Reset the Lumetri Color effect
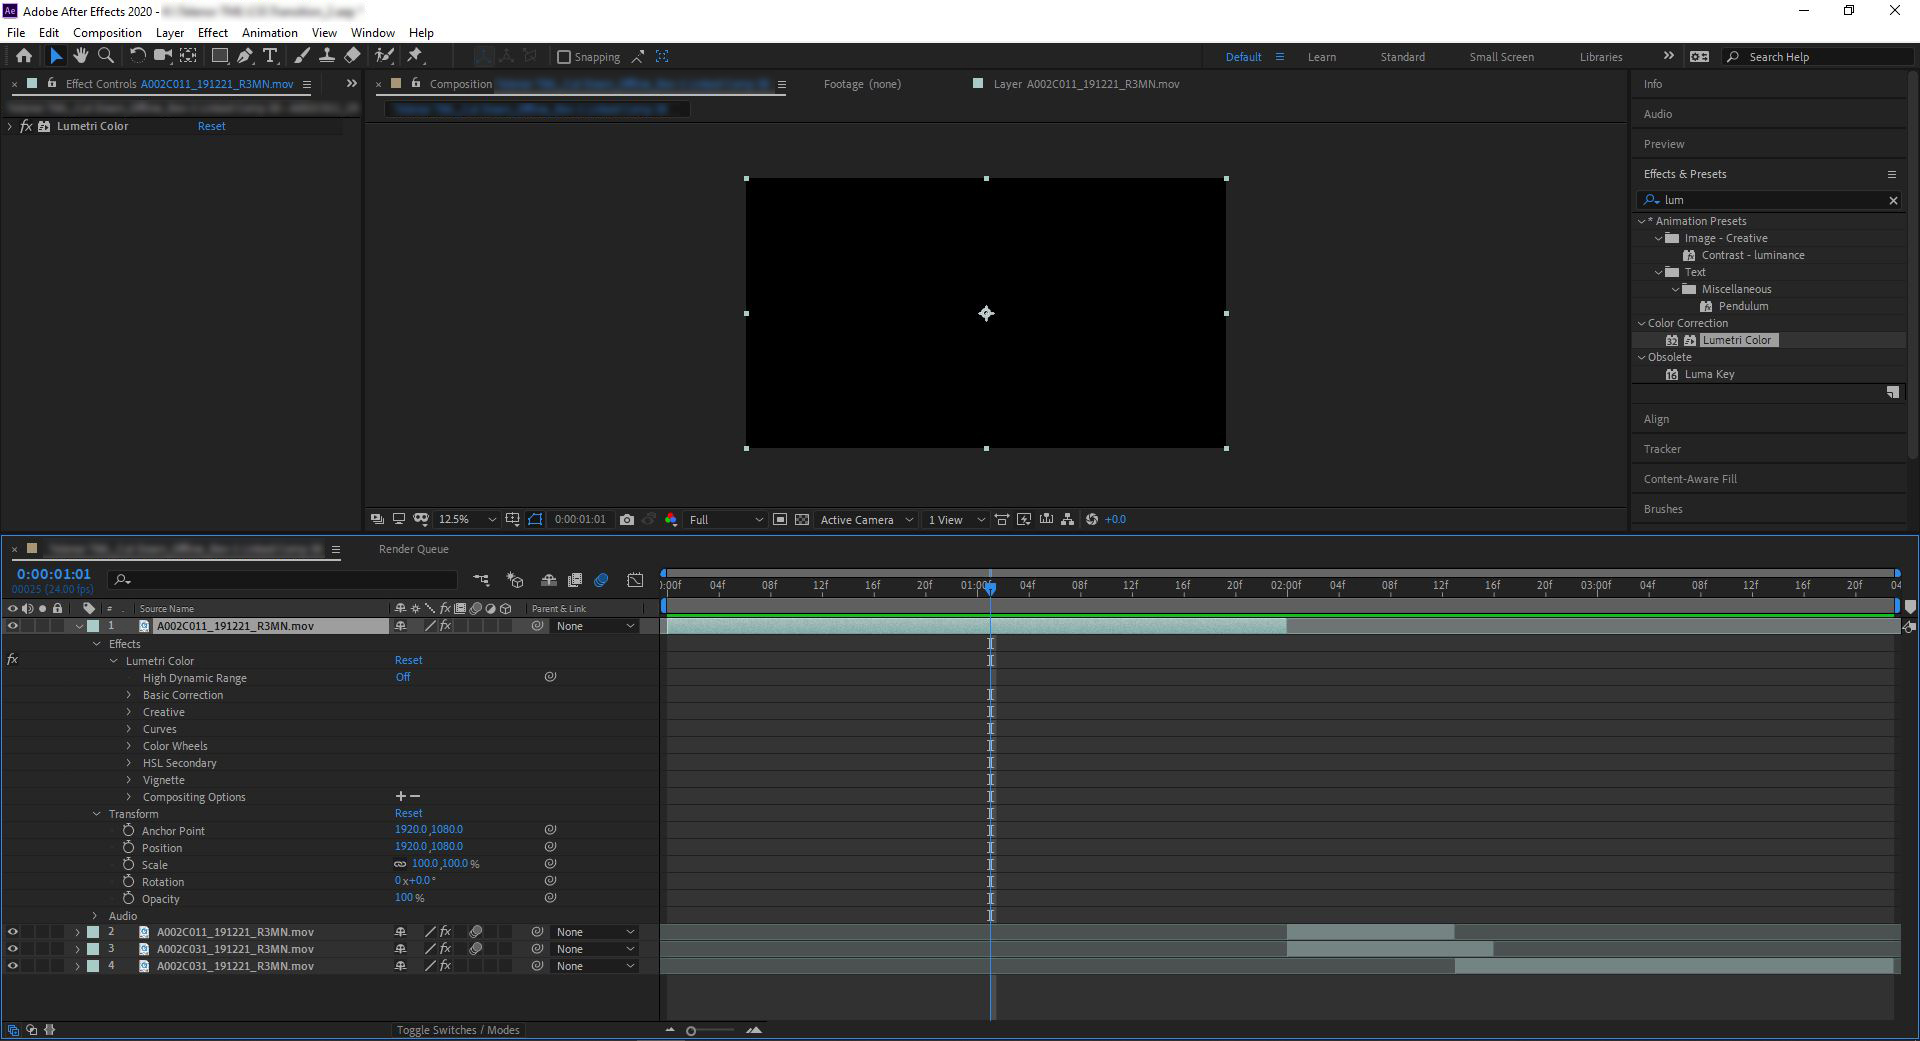This screenshot has width=1920, height=1041. click(211, 126)
